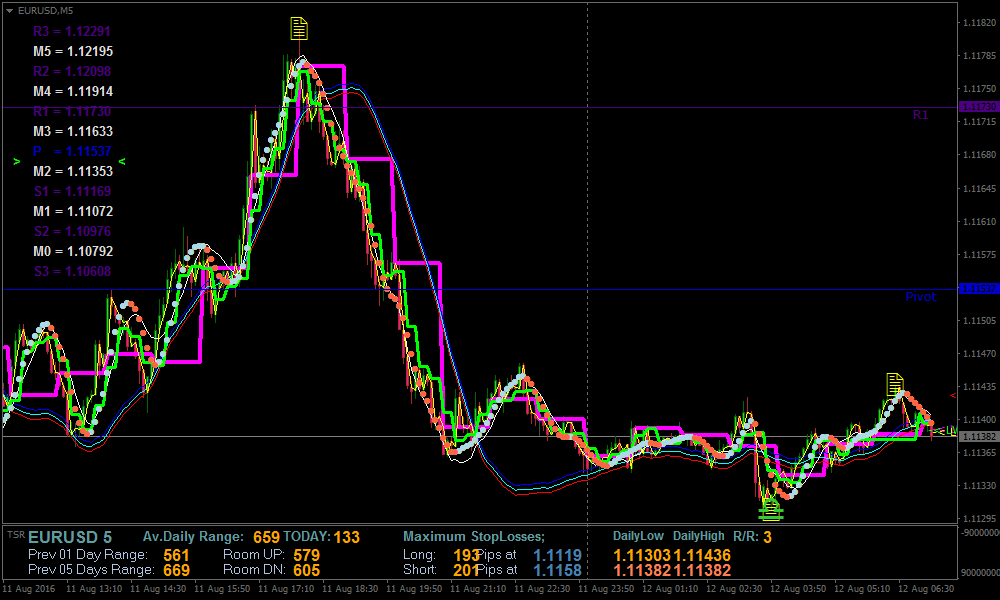Click the green stacked marker at the chart low
The width and height of the screenshot is (1000, 600).
click(769, 510)
